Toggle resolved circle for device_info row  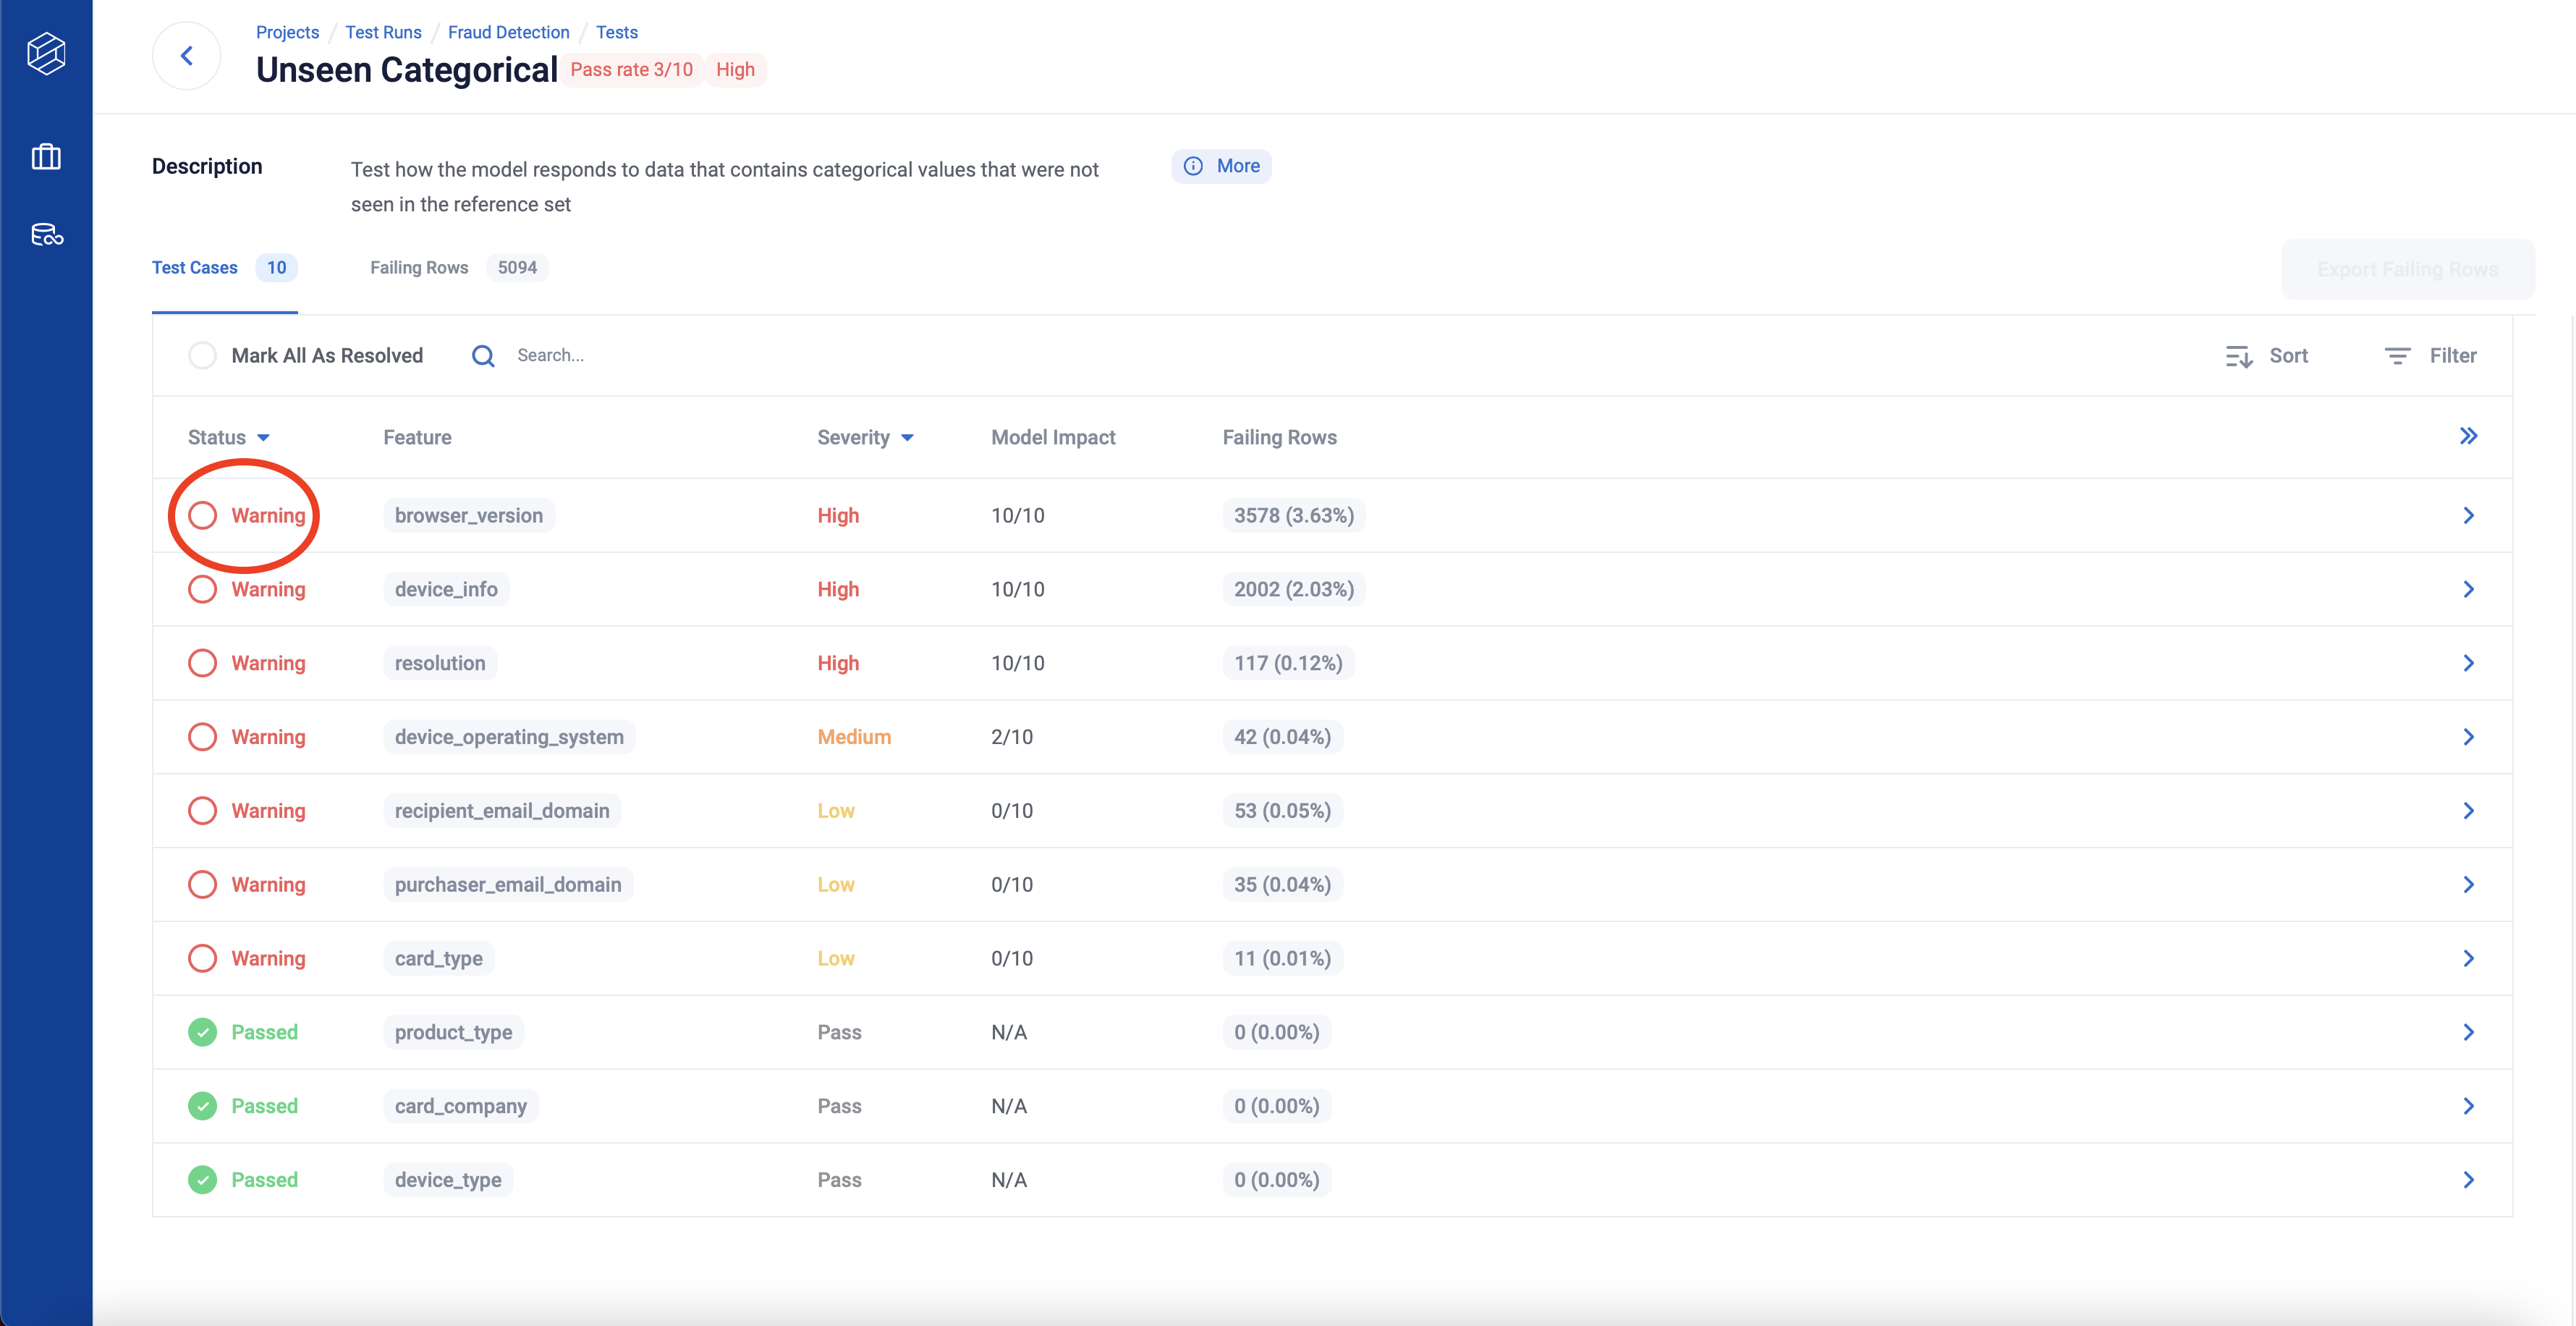point(202,589)
